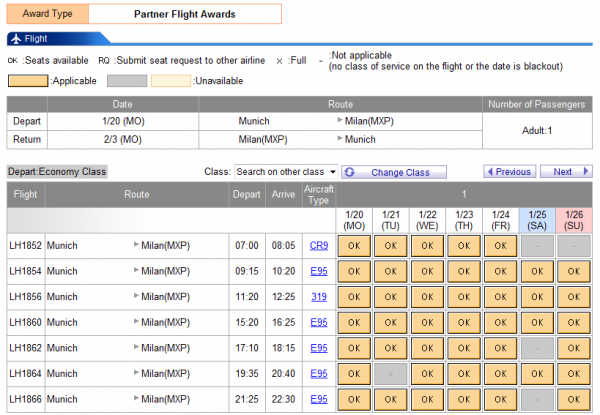Click the refresh icon on Change Class

[x=350, y=172]
